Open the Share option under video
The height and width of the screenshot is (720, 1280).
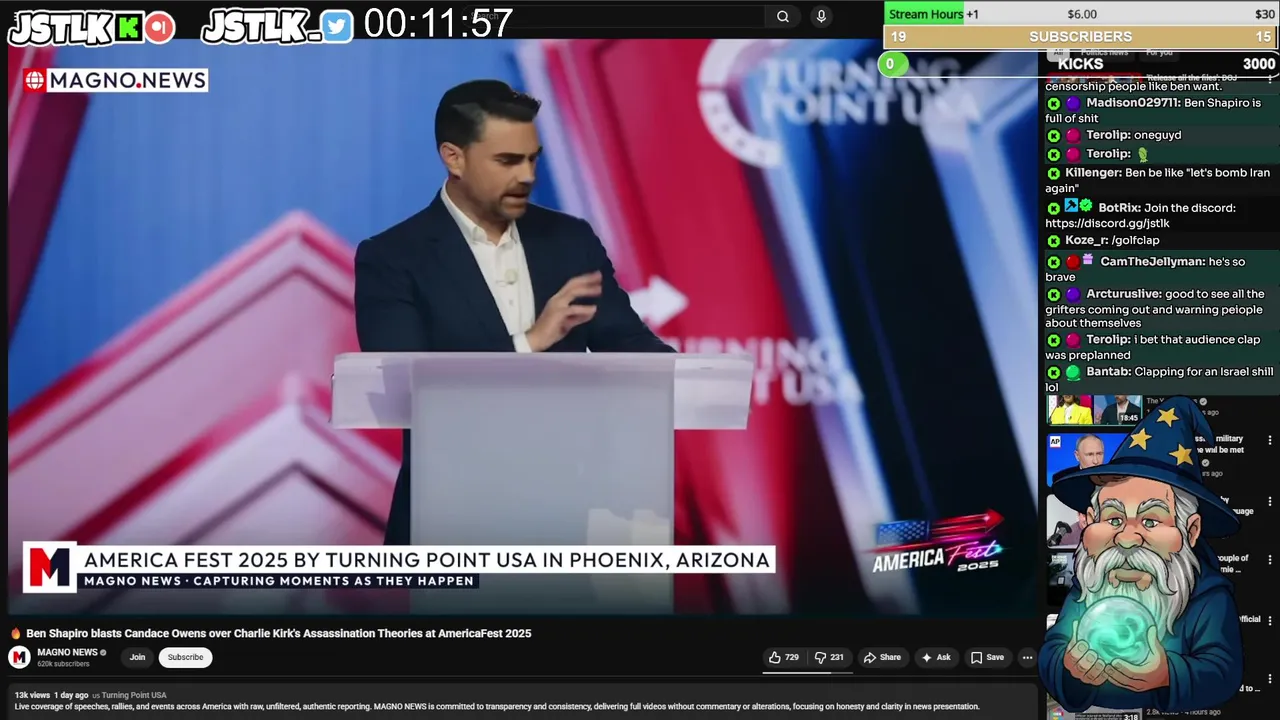tap(882, 657)
